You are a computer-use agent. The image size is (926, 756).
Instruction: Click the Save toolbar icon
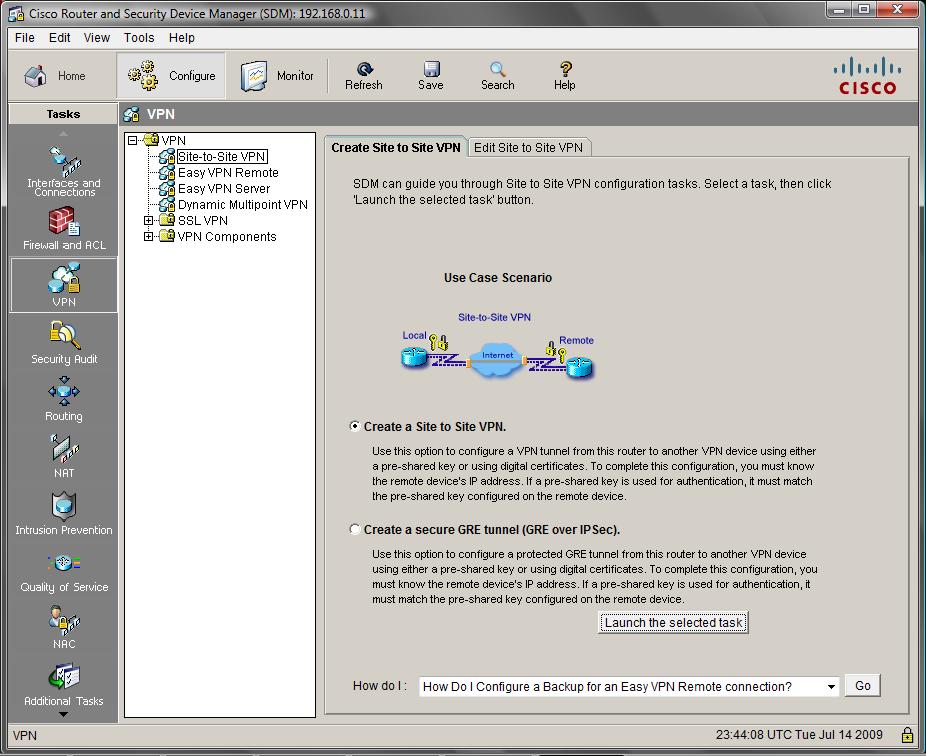coord(430,75)
